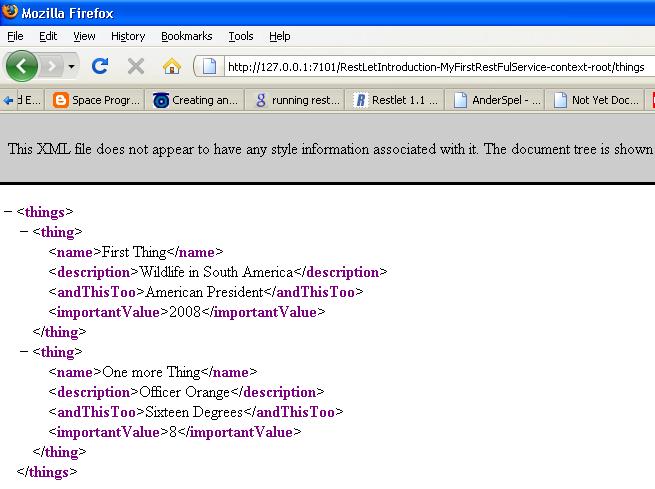Switch to the Space Progr... tab
Image resolution: width=655 pixels, height=489 pixels.
pos(95,100)
